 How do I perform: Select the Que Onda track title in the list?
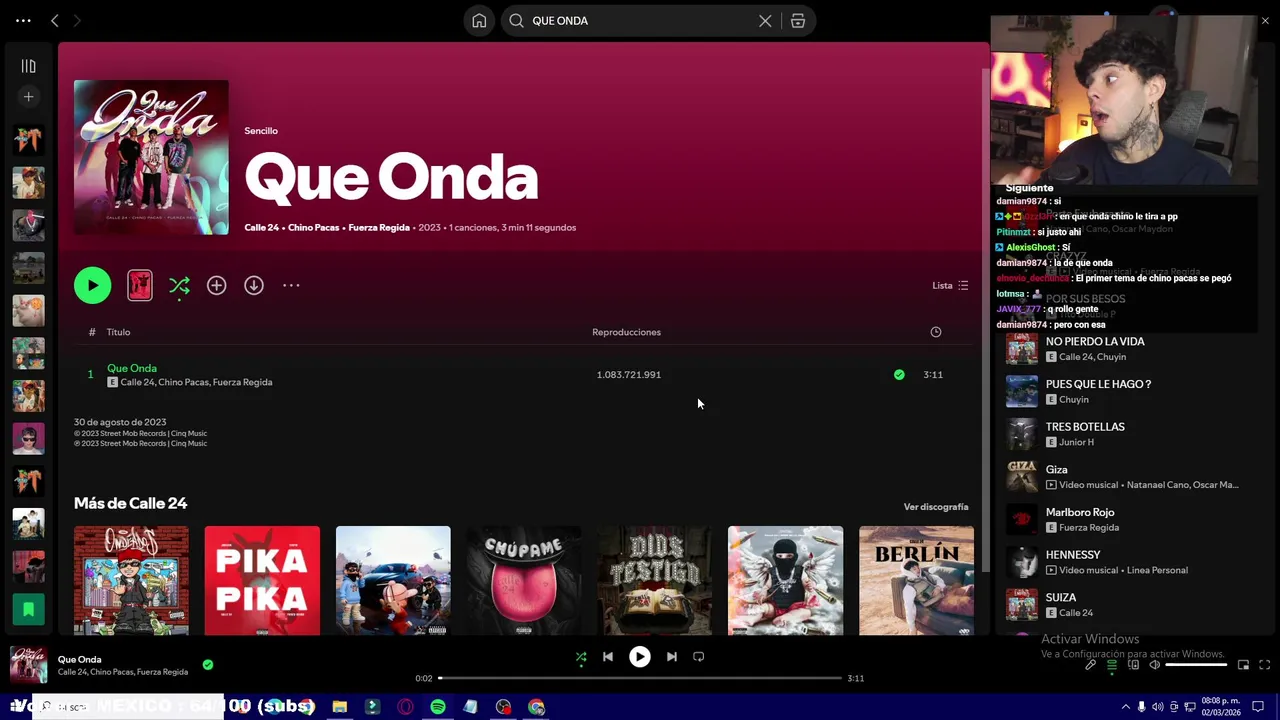pos(132,368)
